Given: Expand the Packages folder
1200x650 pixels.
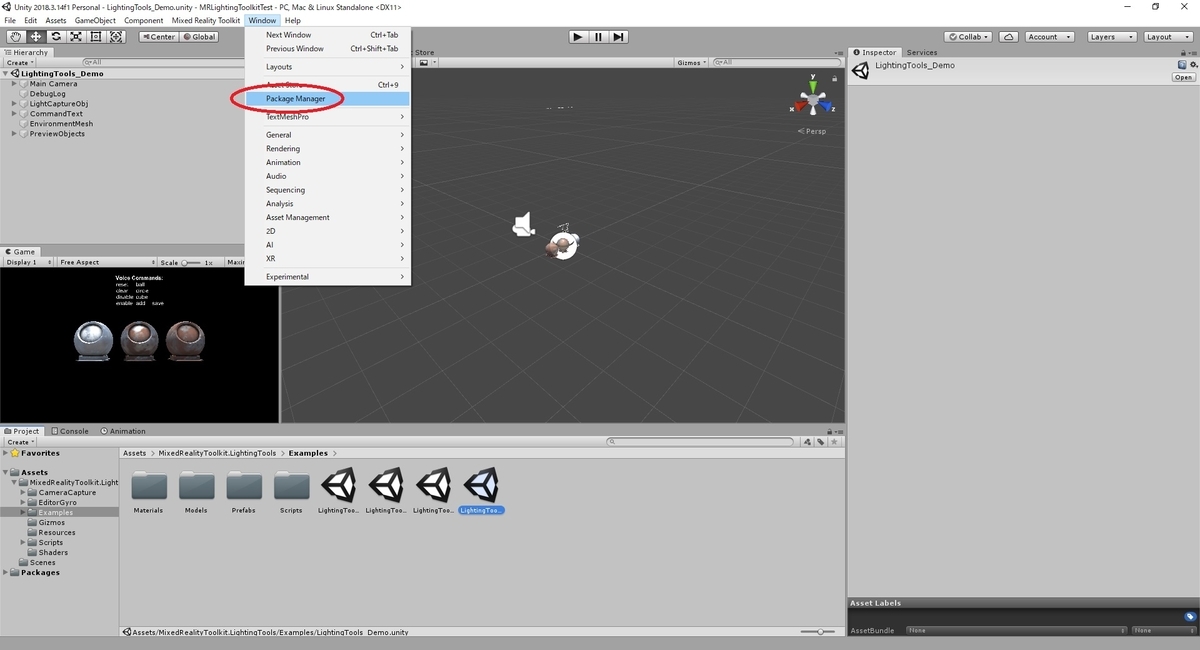Looking at the screenshot, I should tap(6, 573).
